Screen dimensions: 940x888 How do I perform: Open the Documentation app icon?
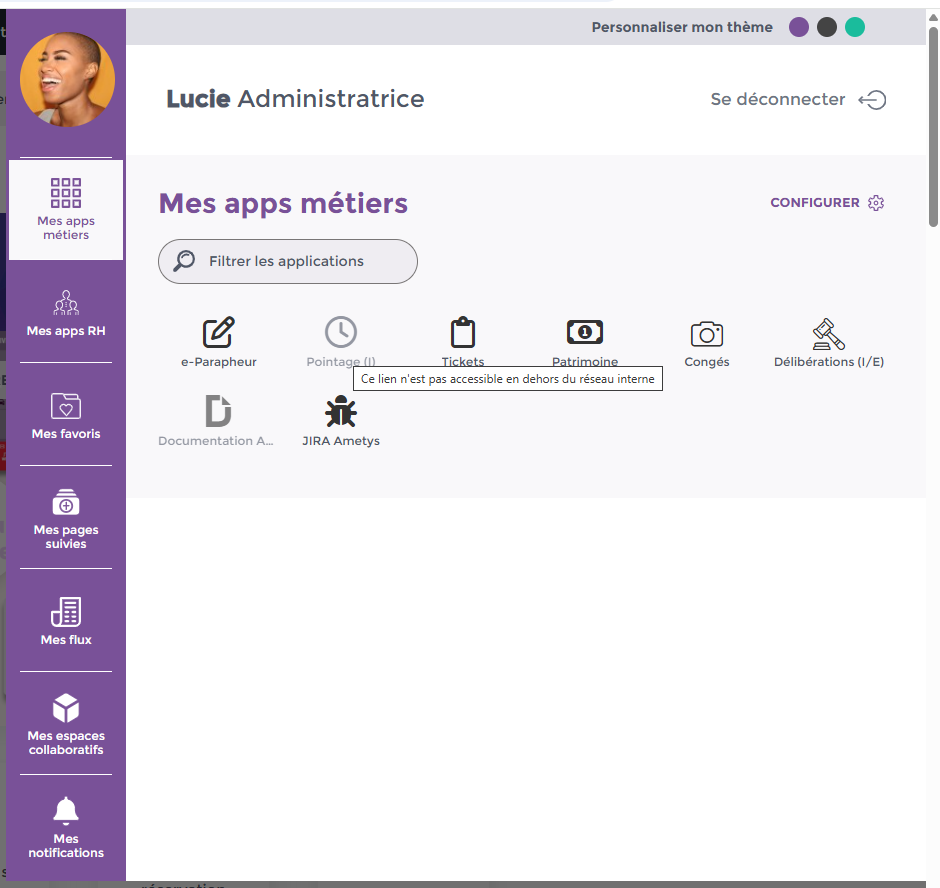tap(218, 411)
